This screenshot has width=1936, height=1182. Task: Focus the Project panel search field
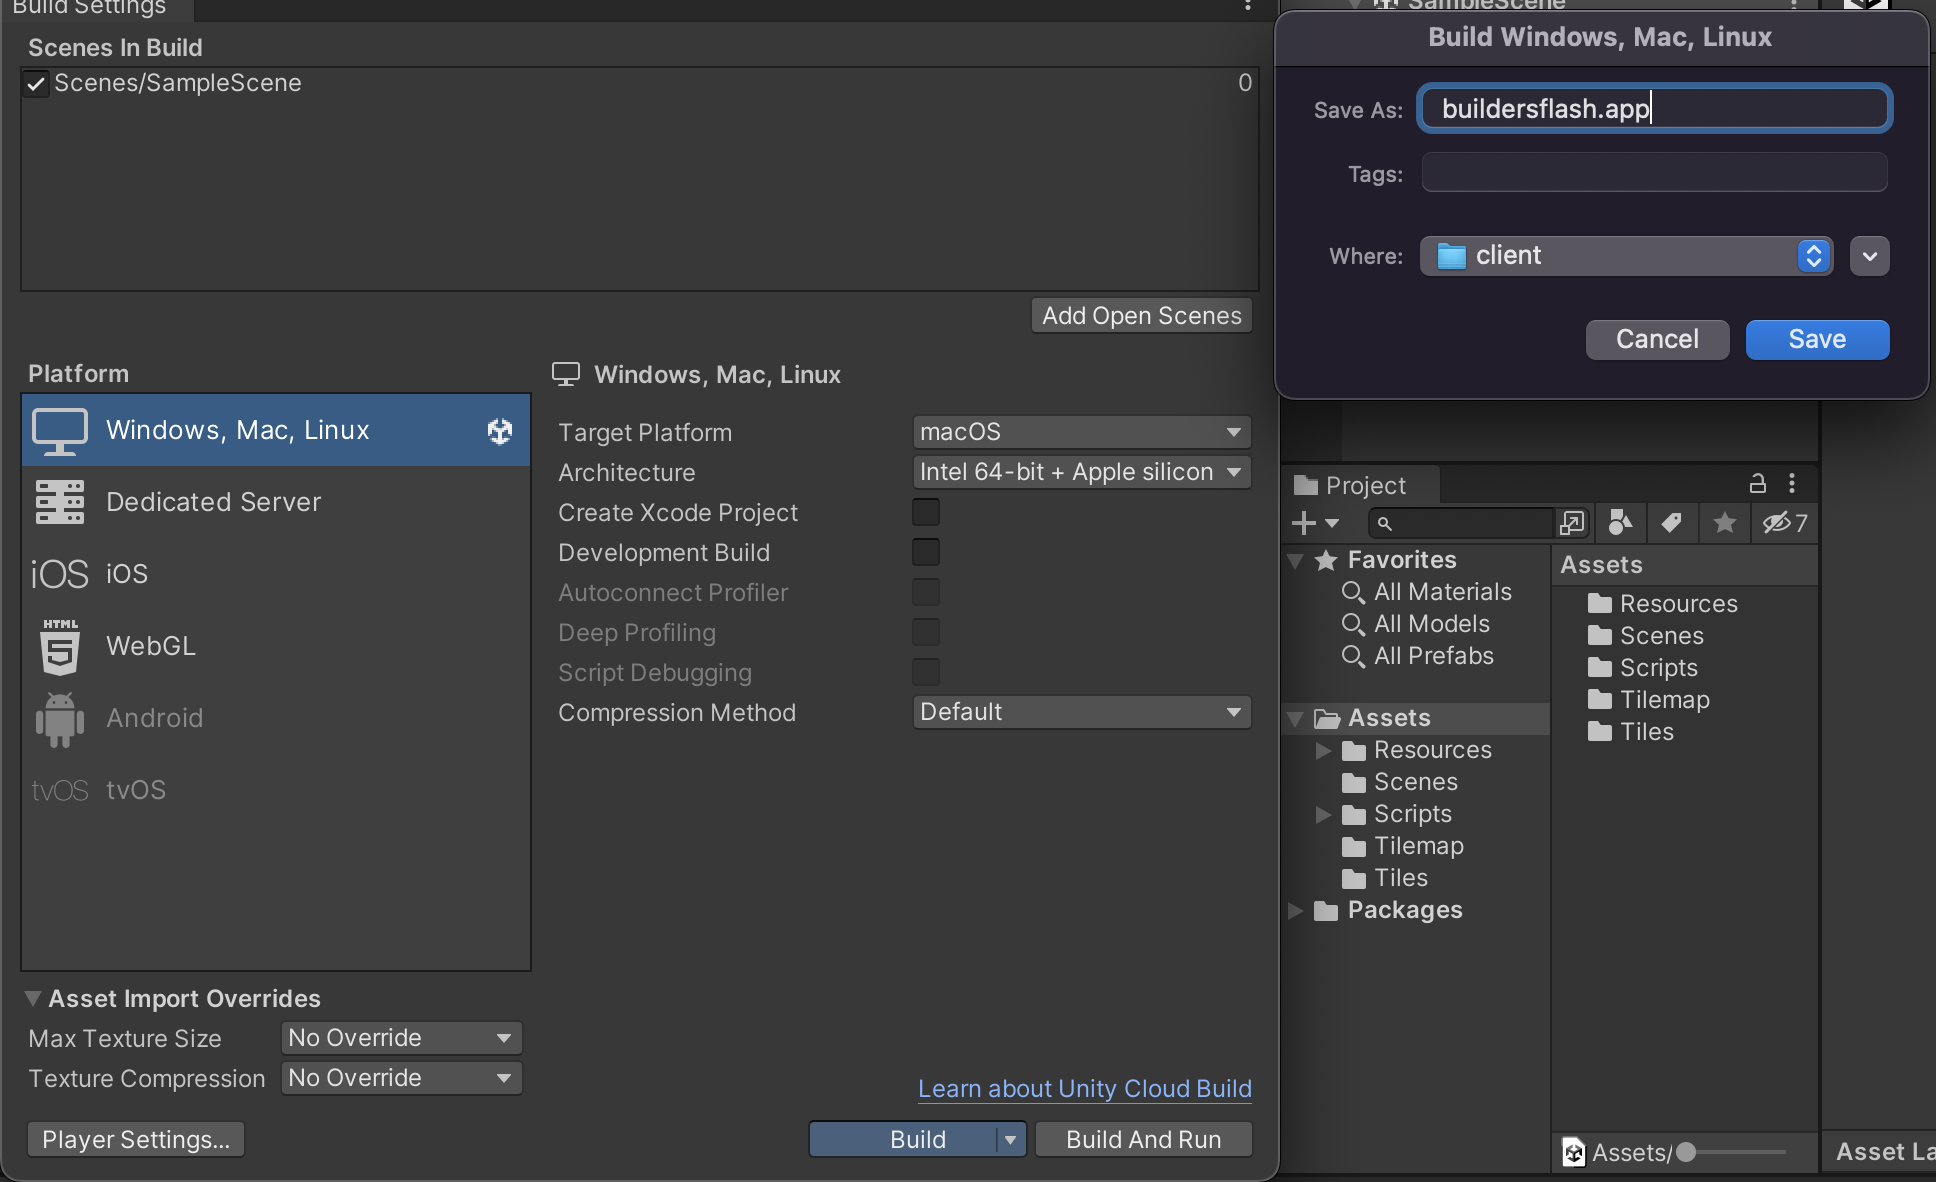point(1463,523)
